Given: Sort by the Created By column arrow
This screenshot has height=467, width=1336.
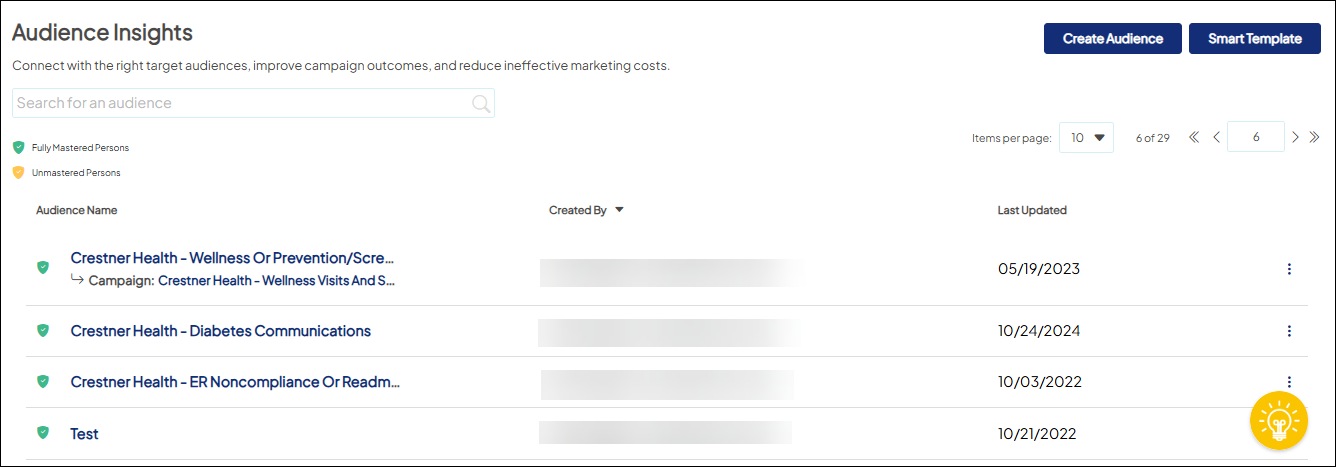Looking at the screenshot, I should tap(619, 210).
